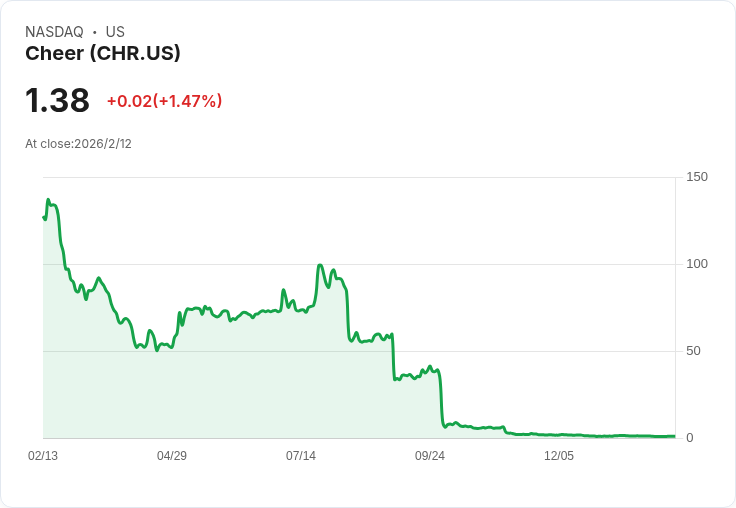Click the 12/05 date axis label
Viewport: 736px width, 508px height.
(559, 455)
